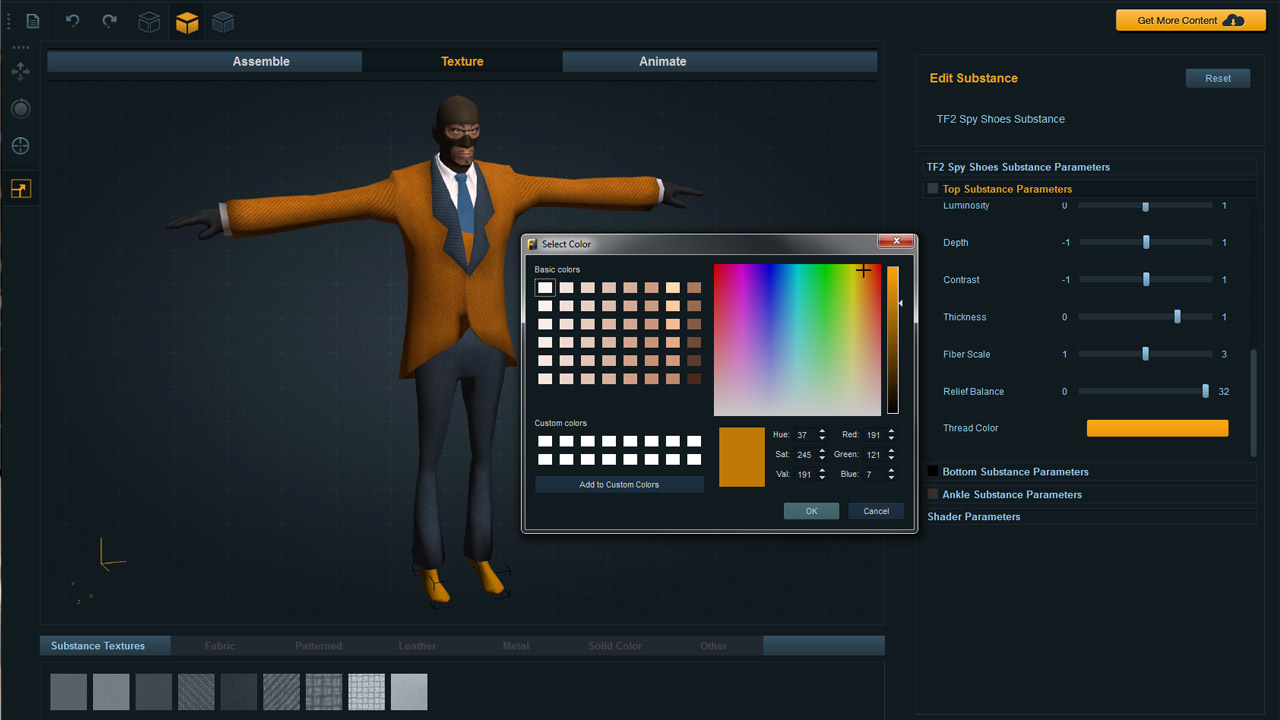Click the Relief Balance slider handle
Image resolution: width=1280 pixels, height=720 pixels.
pyautogui.click(x=1206, y=391)
